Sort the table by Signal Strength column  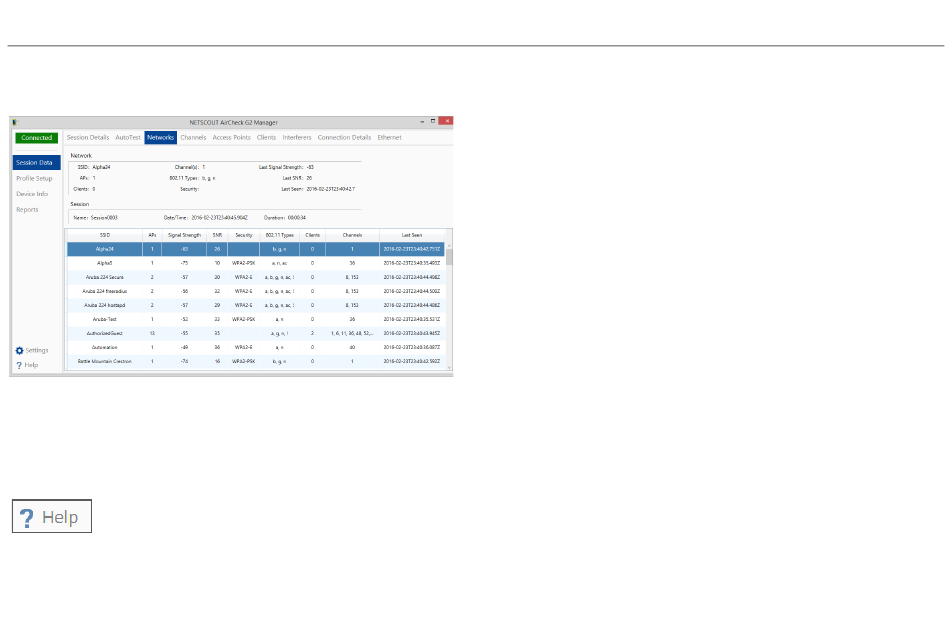click(183, 235)
